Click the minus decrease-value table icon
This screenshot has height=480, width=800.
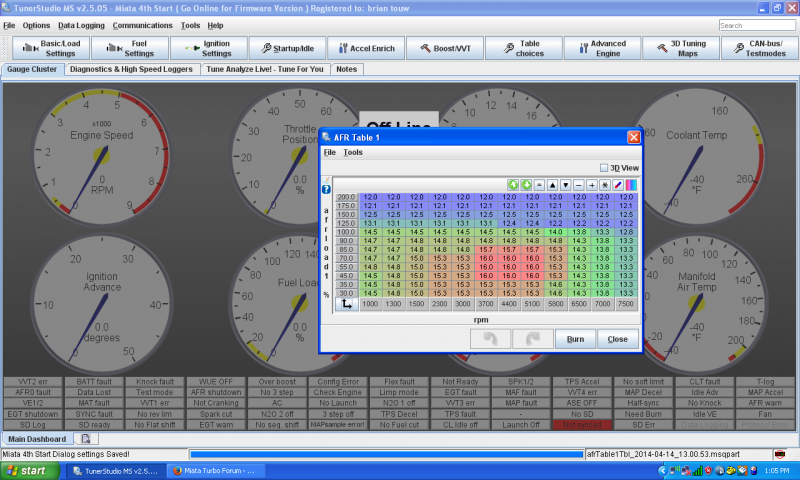[579, 185]
